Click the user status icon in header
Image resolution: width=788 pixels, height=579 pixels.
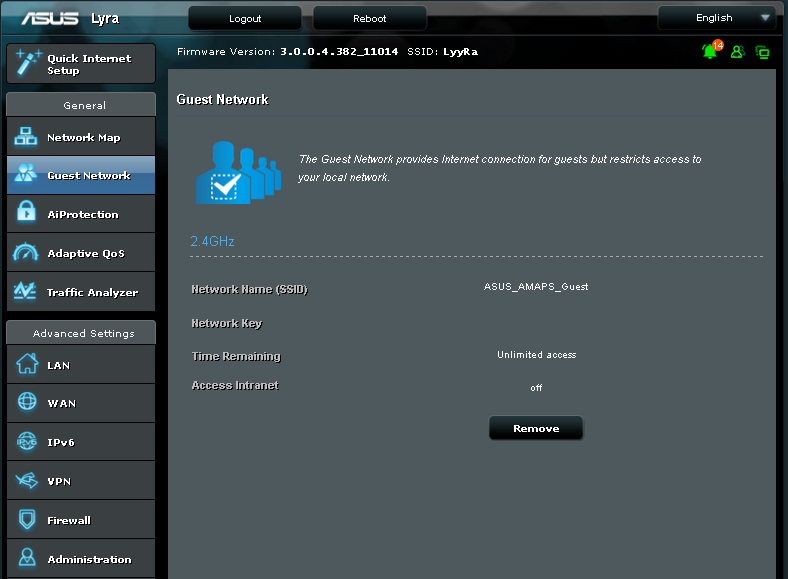coord(737,52)
